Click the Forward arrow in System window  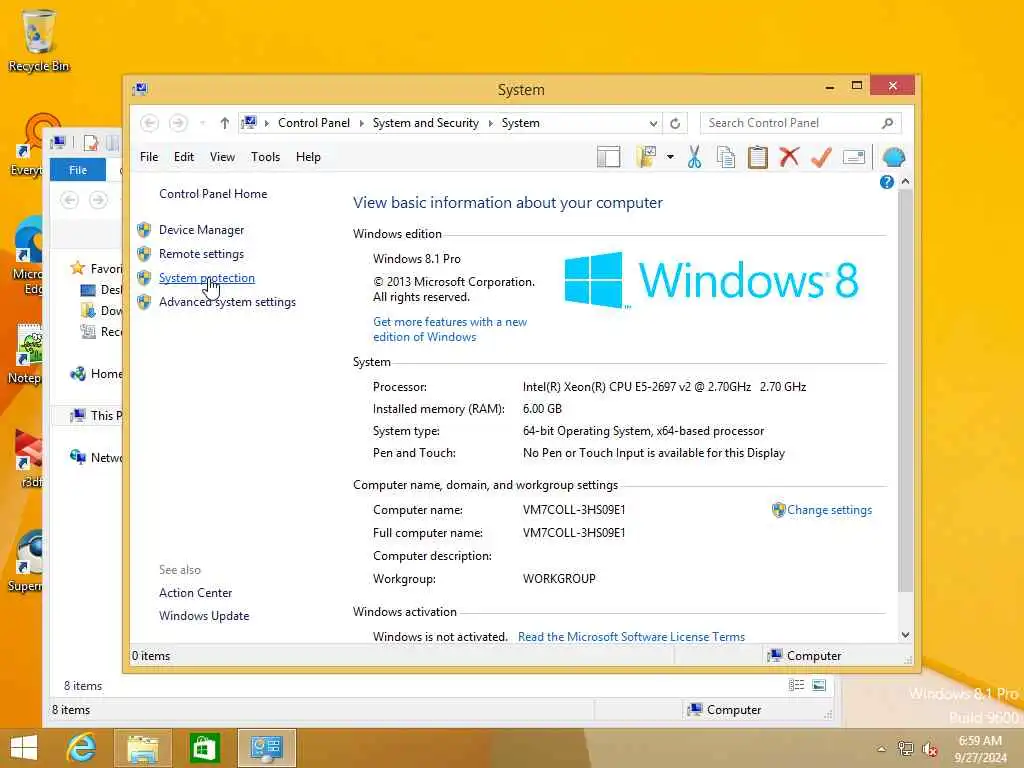[178, 123]
